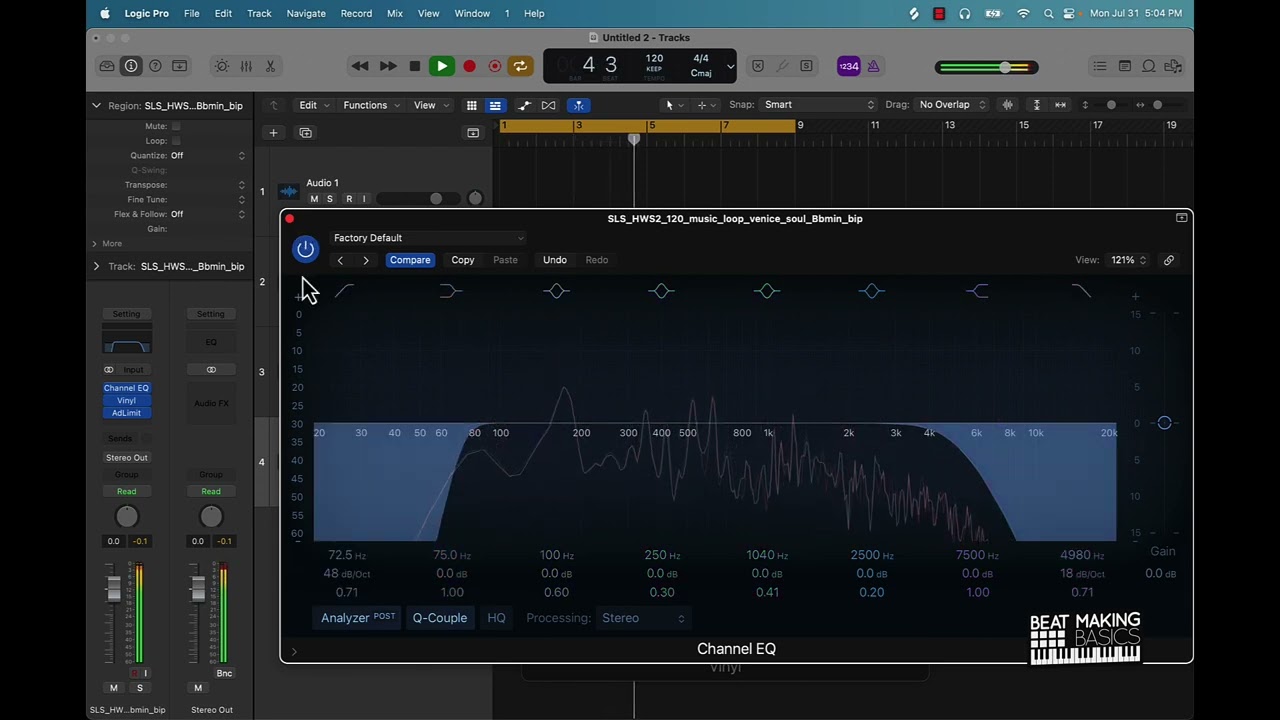Toggle the blue Catch Playhead icon
Viewport: 1280px width, 720px height.
578,105
